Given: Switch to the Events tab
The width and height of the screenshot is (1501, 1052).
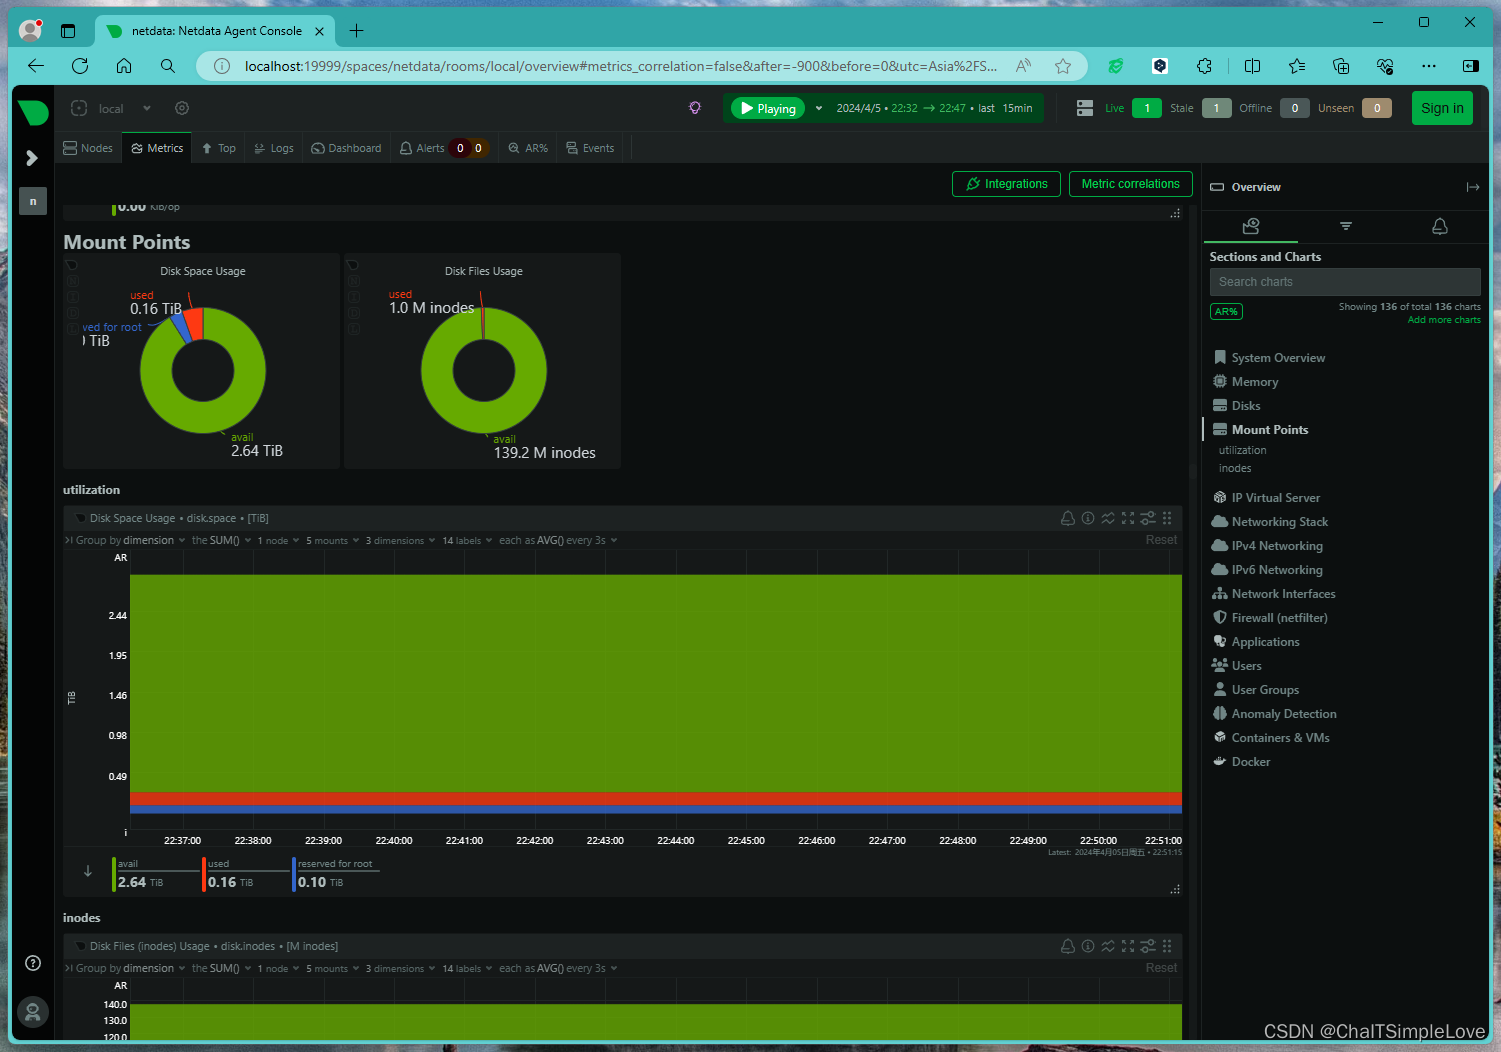Looking at the screenshot, I should [x=590, y=148].
